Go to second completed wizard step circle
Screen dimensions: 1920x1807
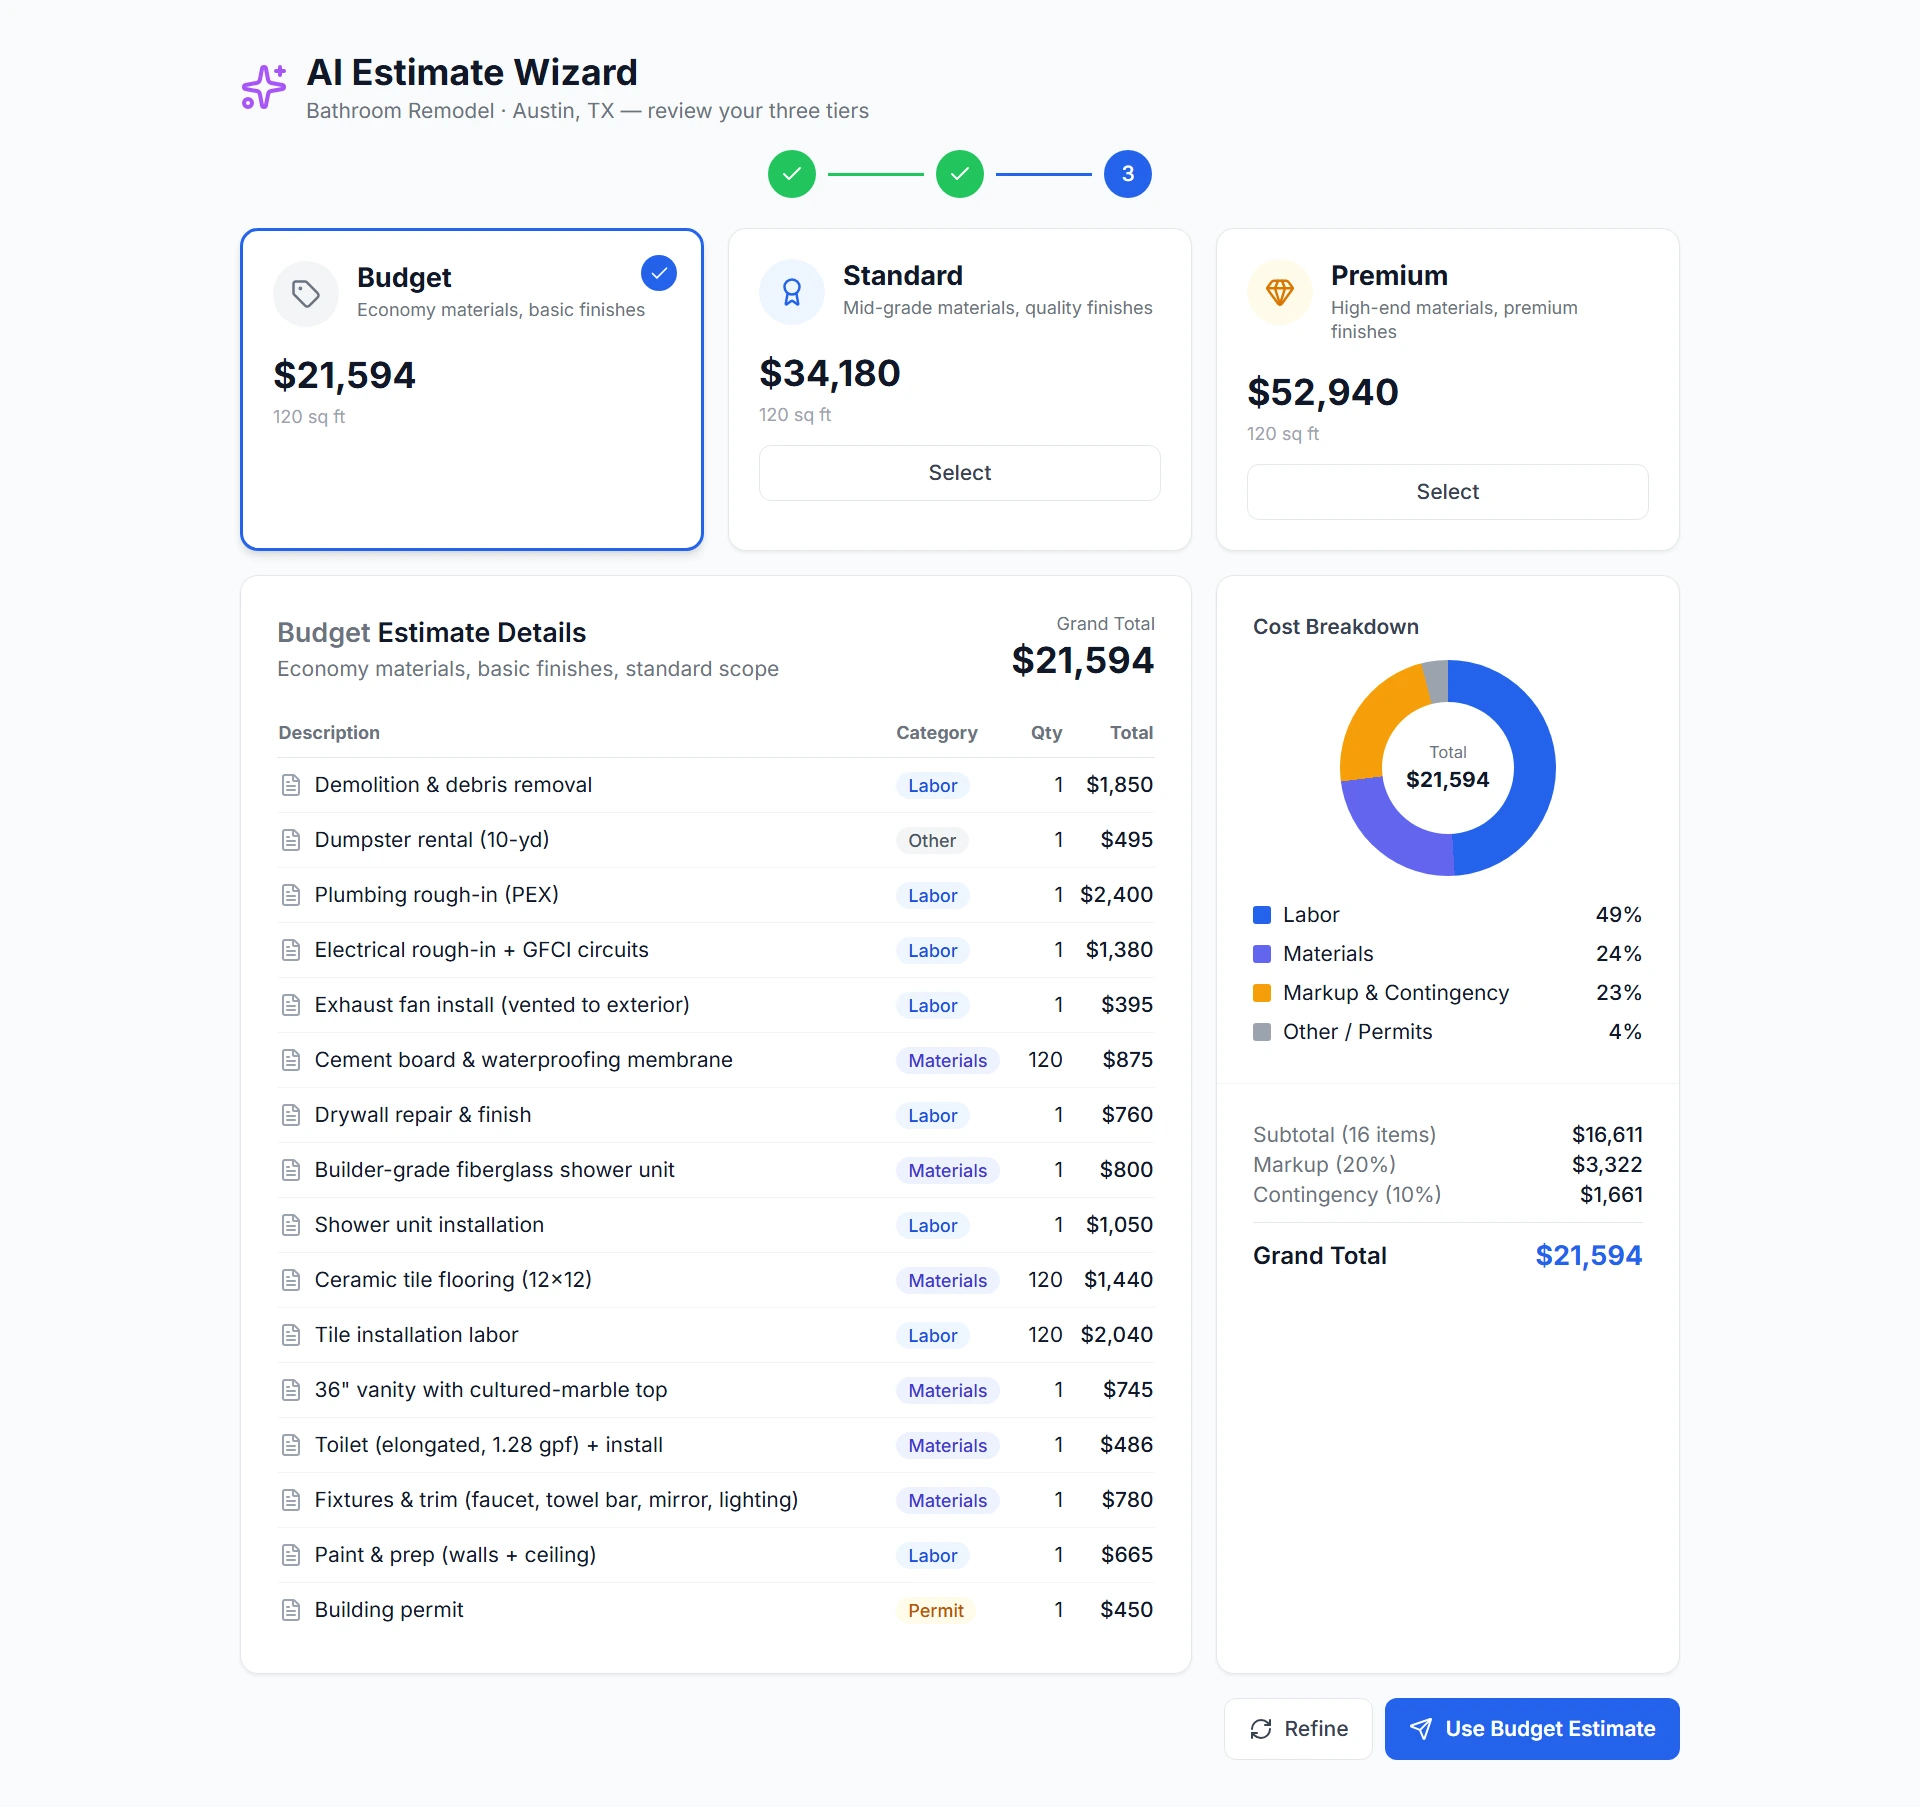coord(960,174)
